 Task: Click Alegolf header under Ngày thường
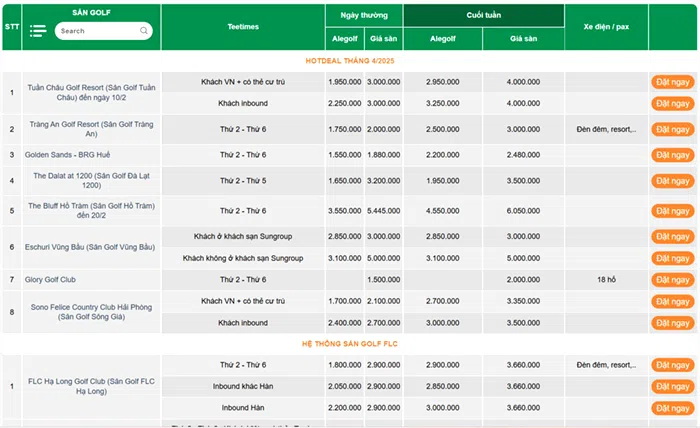click(345, 39)
